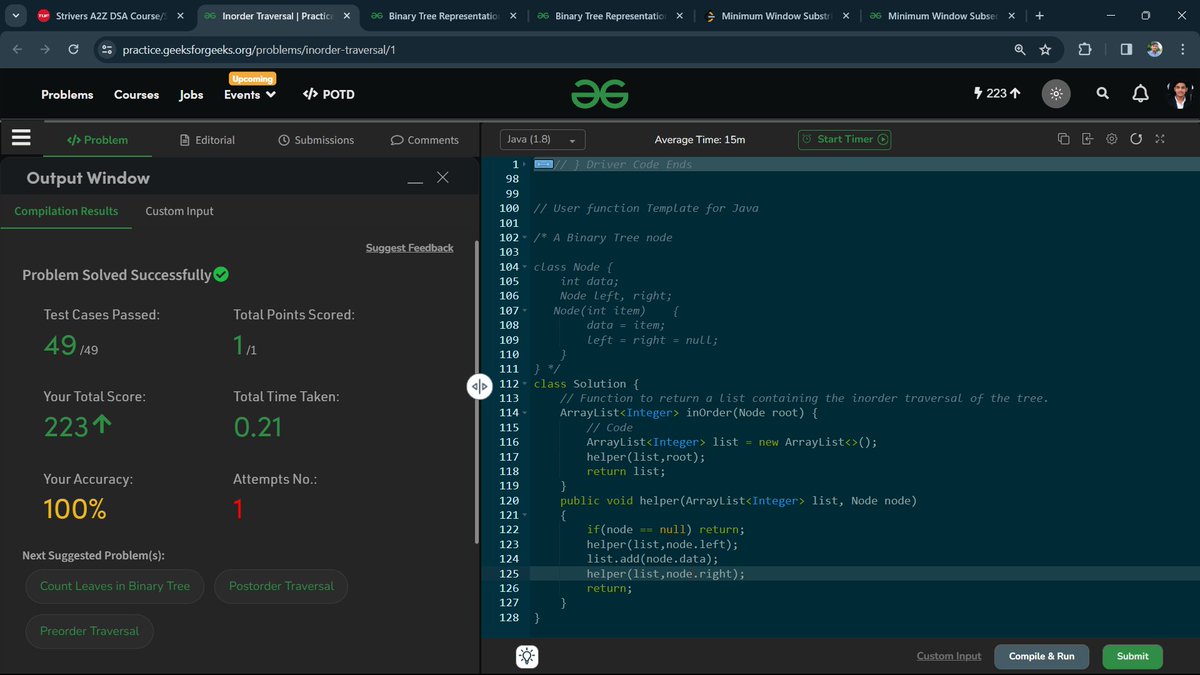The width and height of the screenshot is (1200, 675).
Task: Click the GeeksforGeeks logo
Action: (600, 93)
